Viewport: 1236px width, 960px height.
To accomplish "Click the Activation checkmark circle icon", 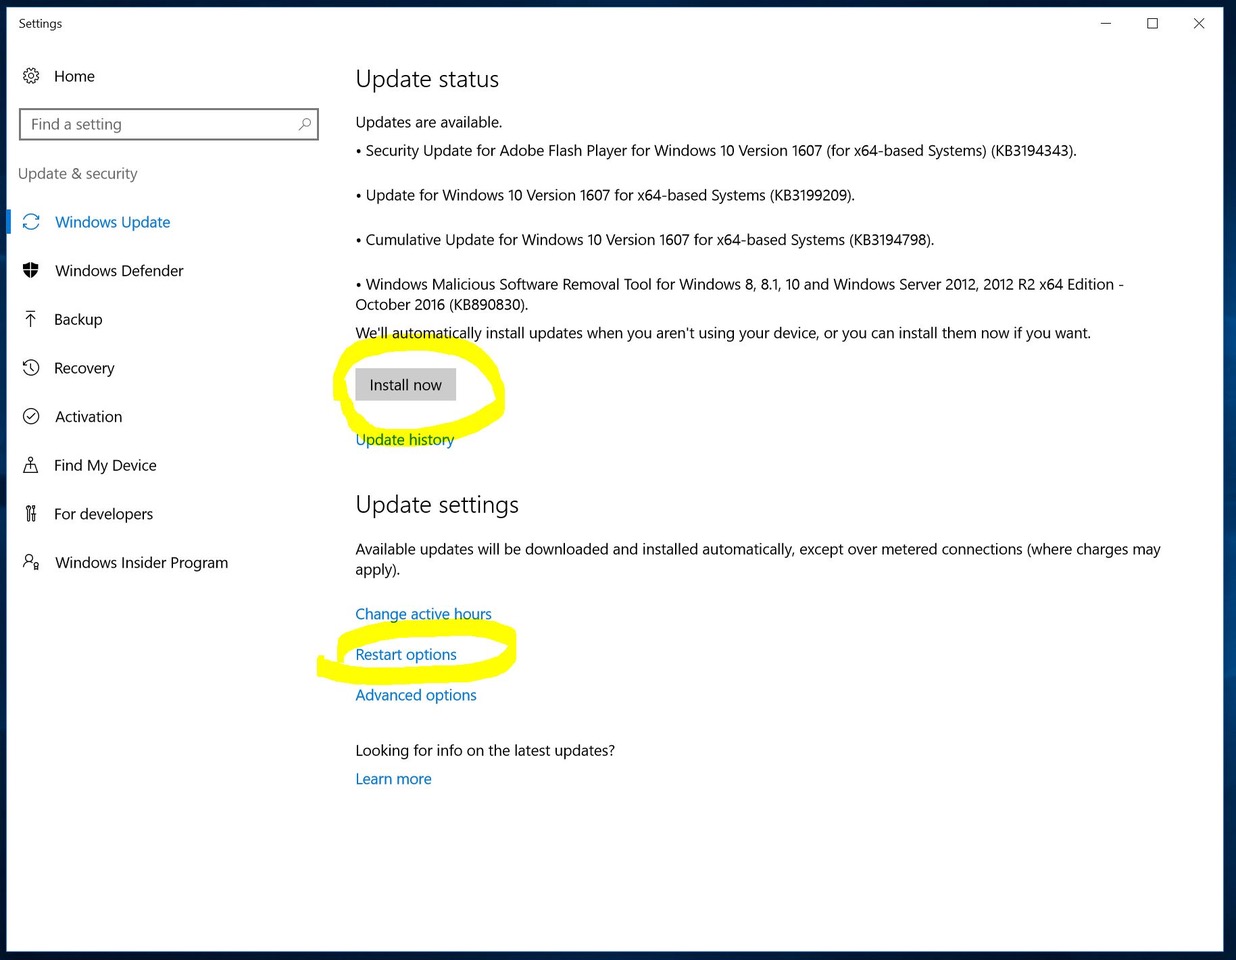I will pyautogui.click(x=31, y=416).
